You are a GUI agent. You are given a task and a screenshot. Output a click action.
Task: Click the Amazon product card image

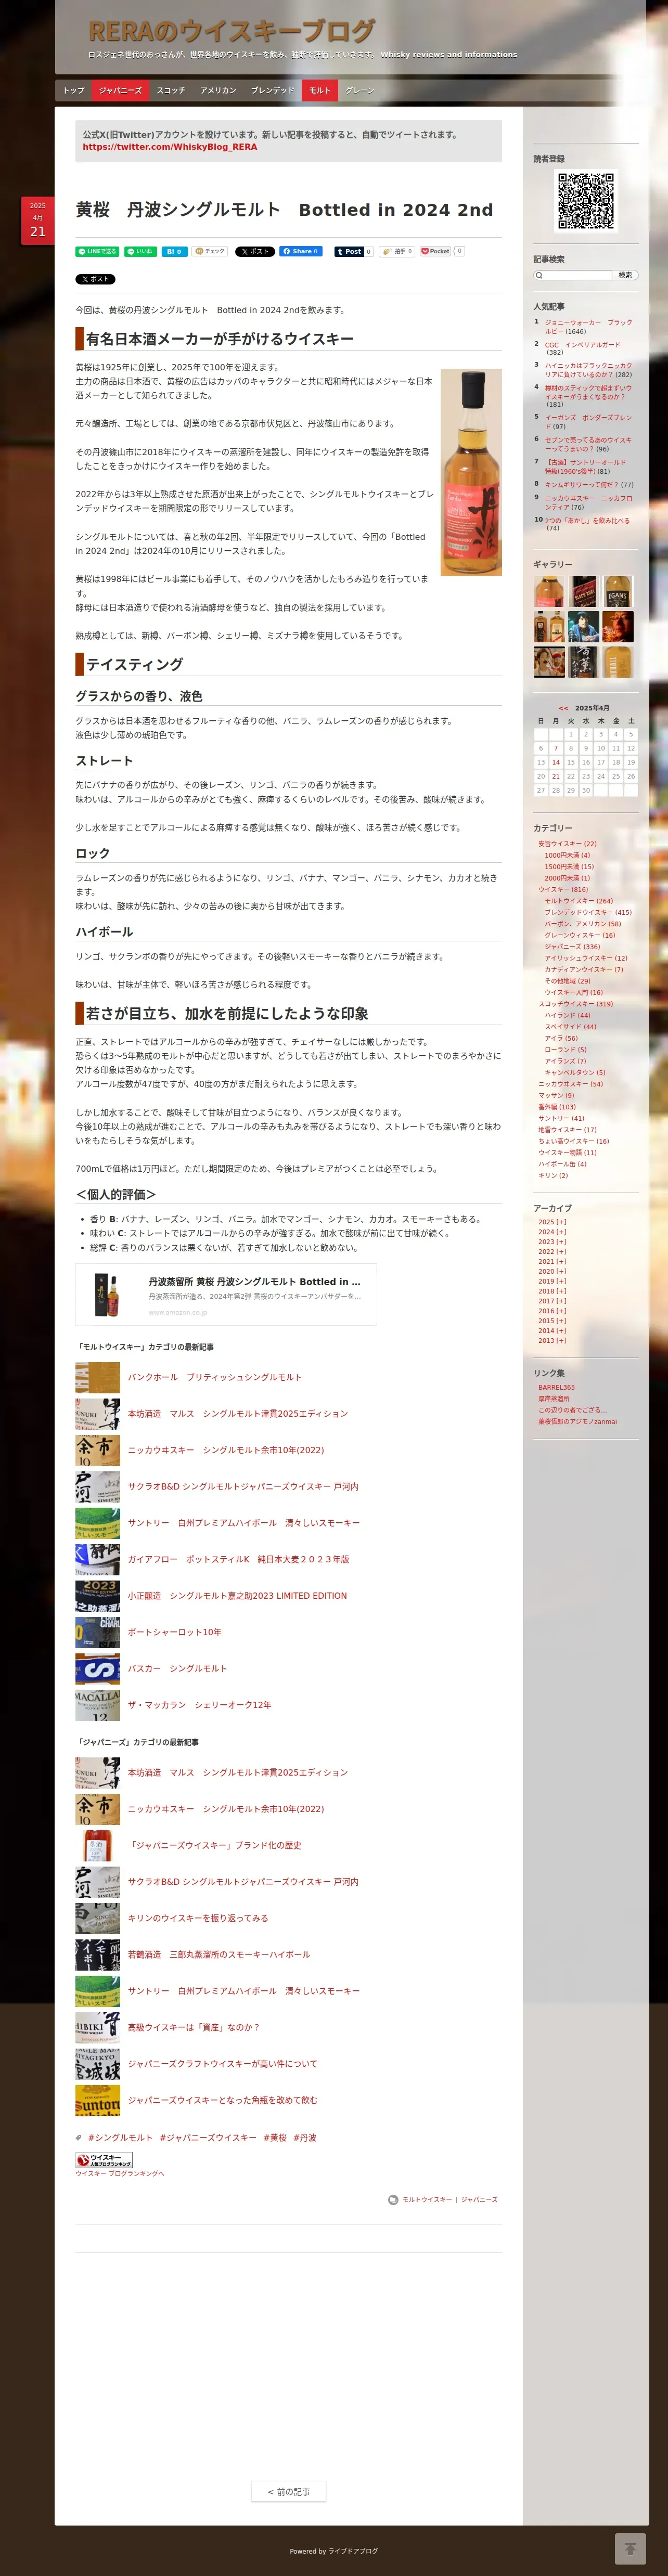point(106,1294)
